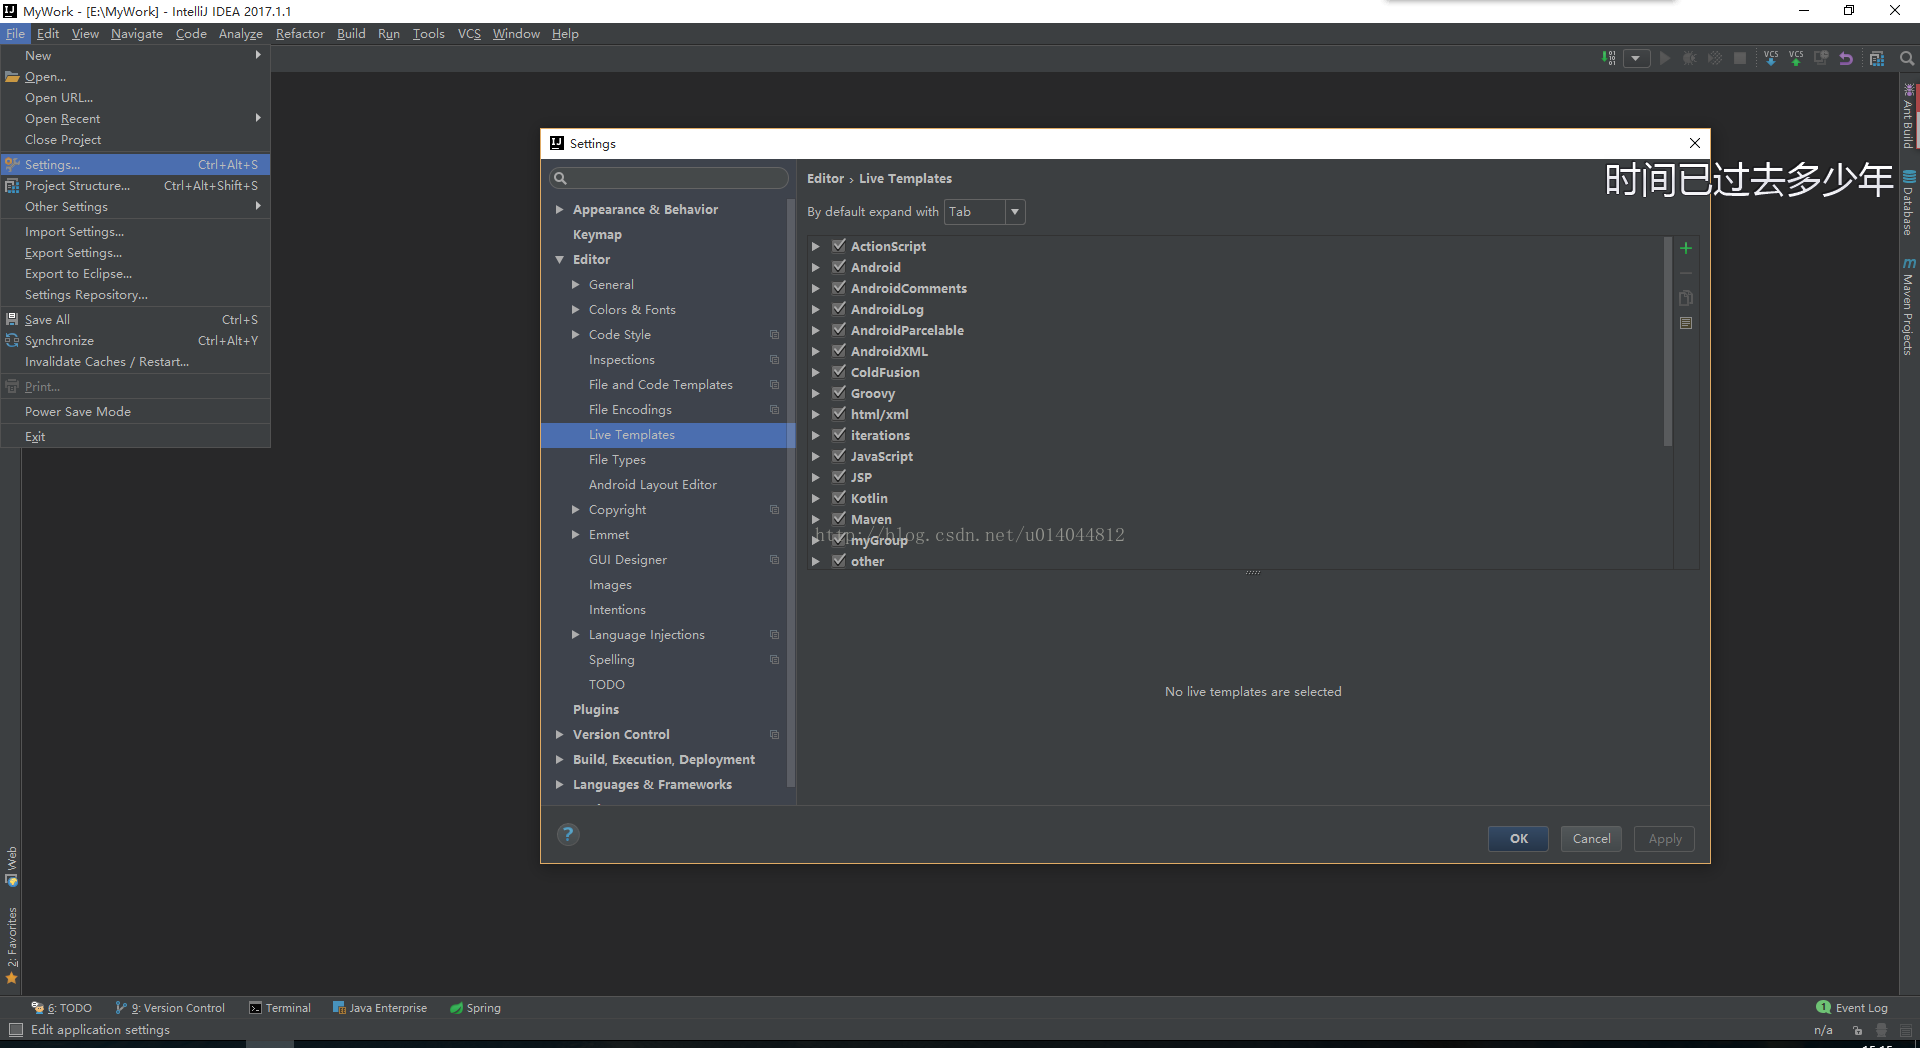This screenshot has height=1048, width=1920.
Task: Click the OK button in Settings
Action: point(1518,839)
